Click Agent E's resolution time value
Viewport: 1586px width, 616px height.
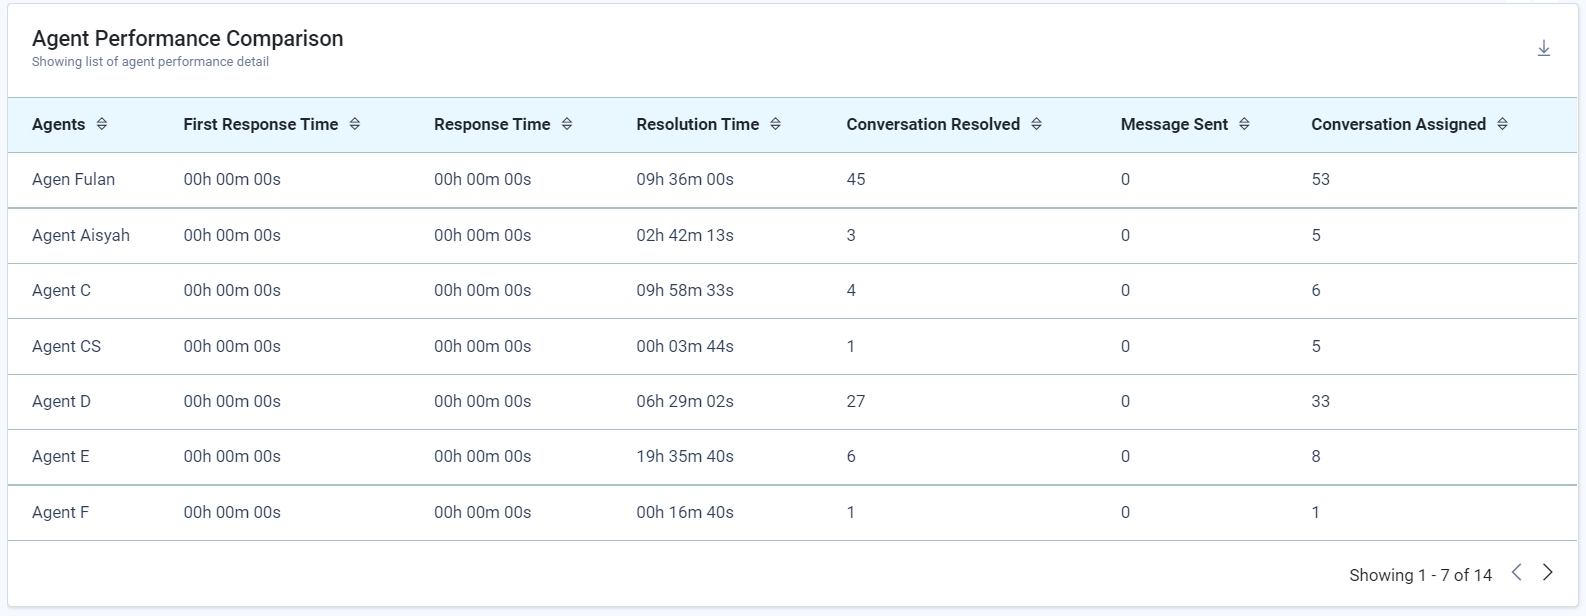point(684,456)
